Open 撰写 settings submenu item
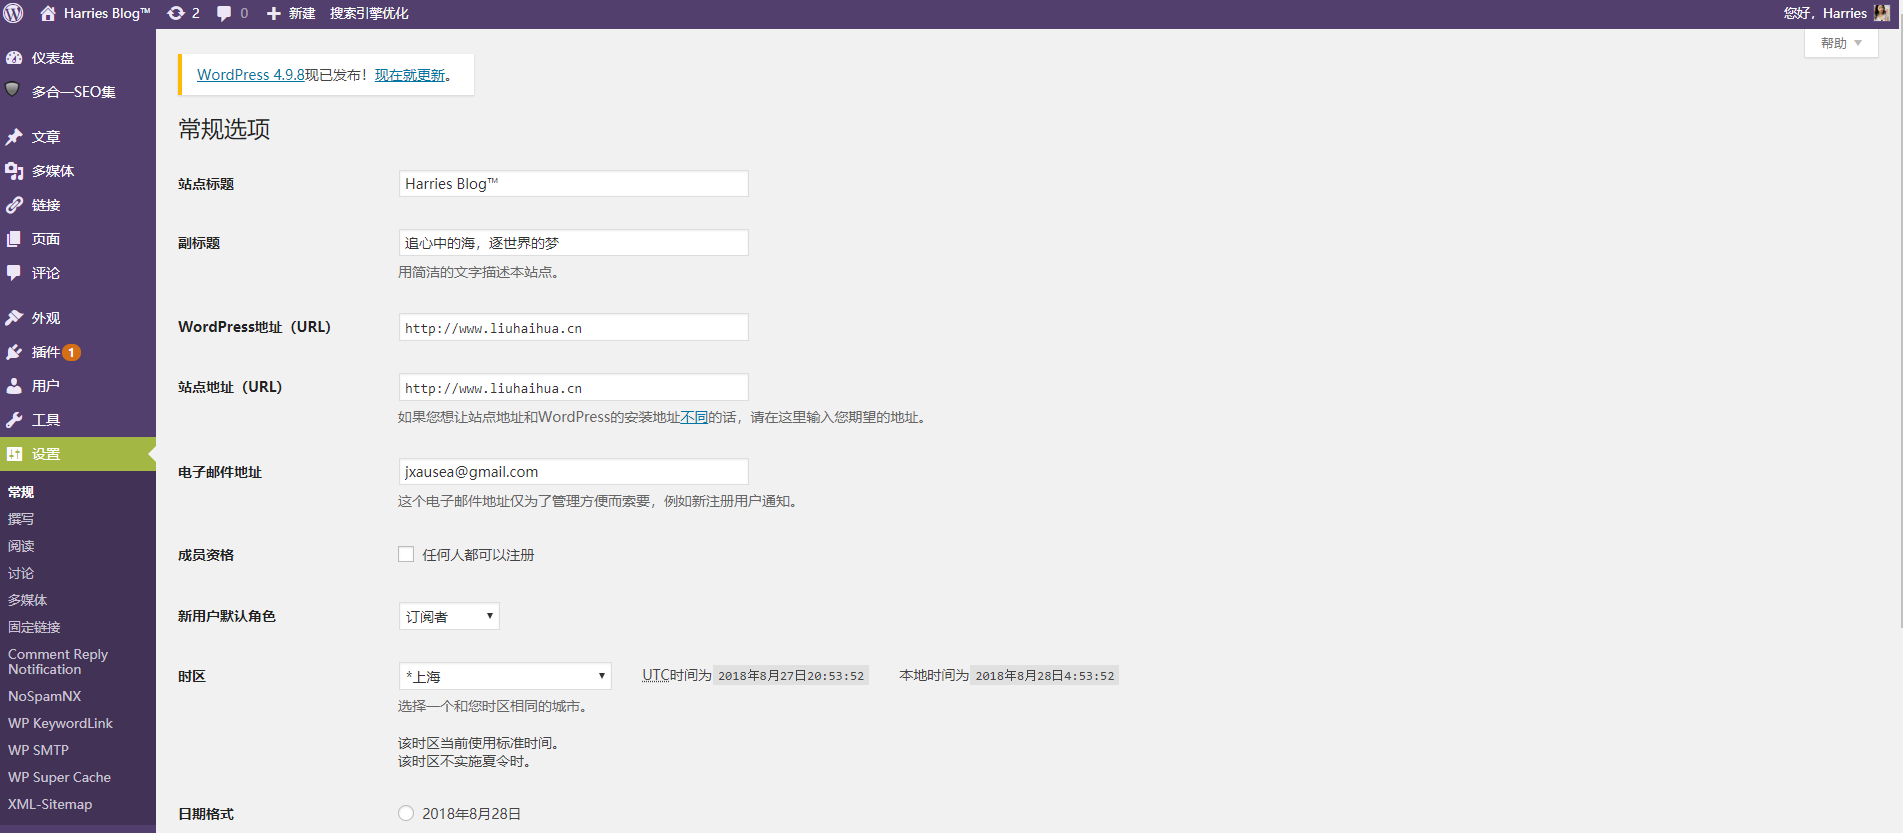The height and width of the screenshot is (833, 1903). [21, 519]
